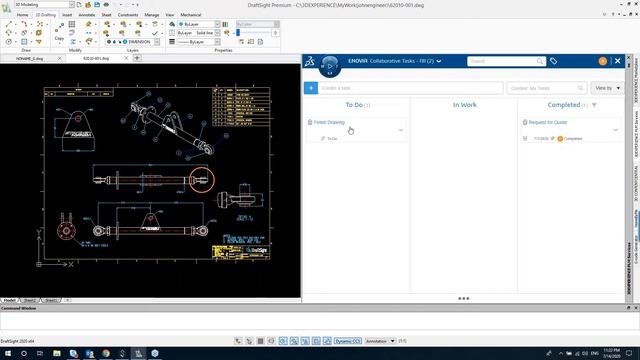
Task: Click the new drawing tab plus button
Action: (x=137, y=58)
